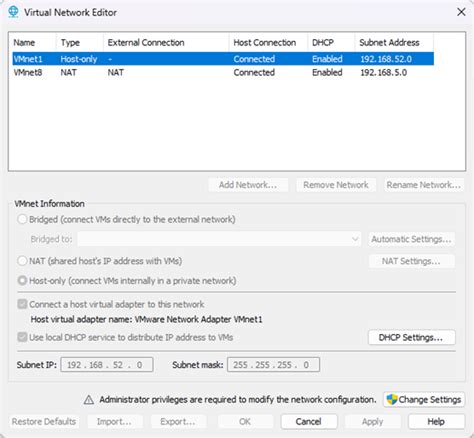Click the OK button

tap(245, 421)
